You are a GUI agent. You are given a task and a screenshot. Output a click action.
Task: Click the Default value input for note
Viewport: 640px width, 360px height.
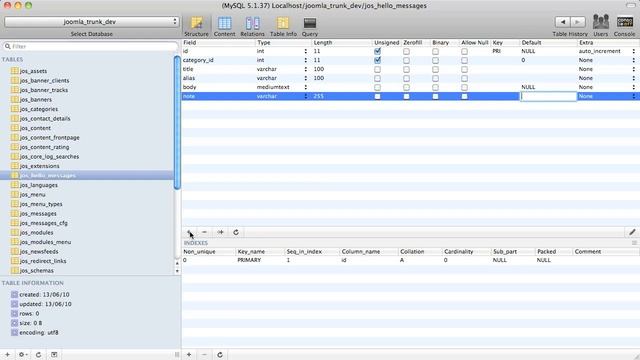tap(549, 96)
